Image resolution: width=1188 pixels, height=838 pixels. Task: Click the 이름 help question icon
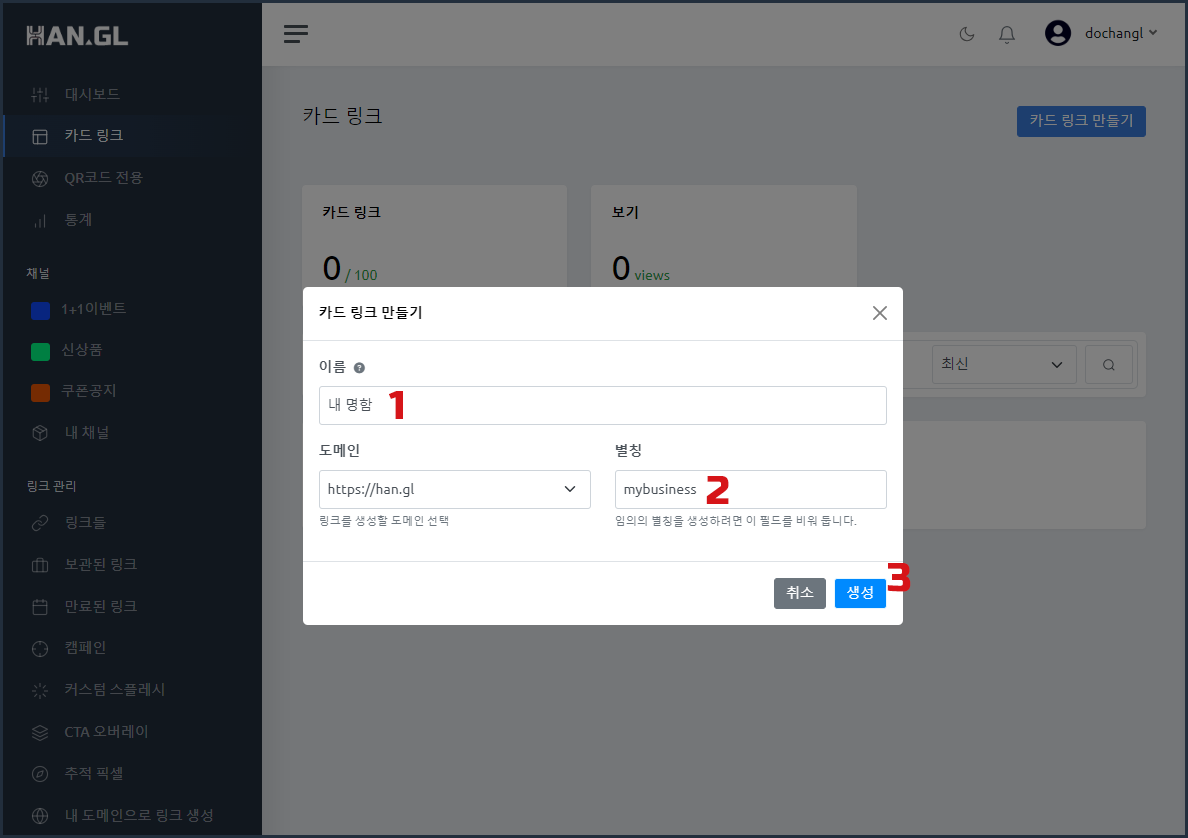359,367
